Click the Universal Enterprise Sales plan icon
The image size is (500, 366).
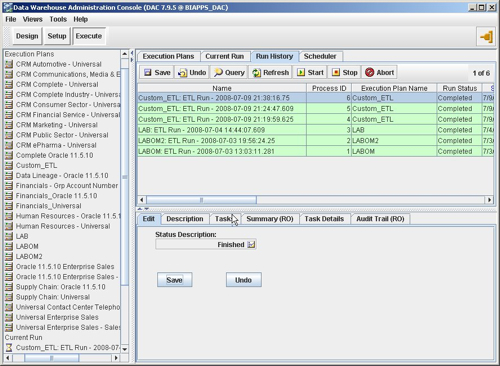pyautogui.click(x=9, y=317)
